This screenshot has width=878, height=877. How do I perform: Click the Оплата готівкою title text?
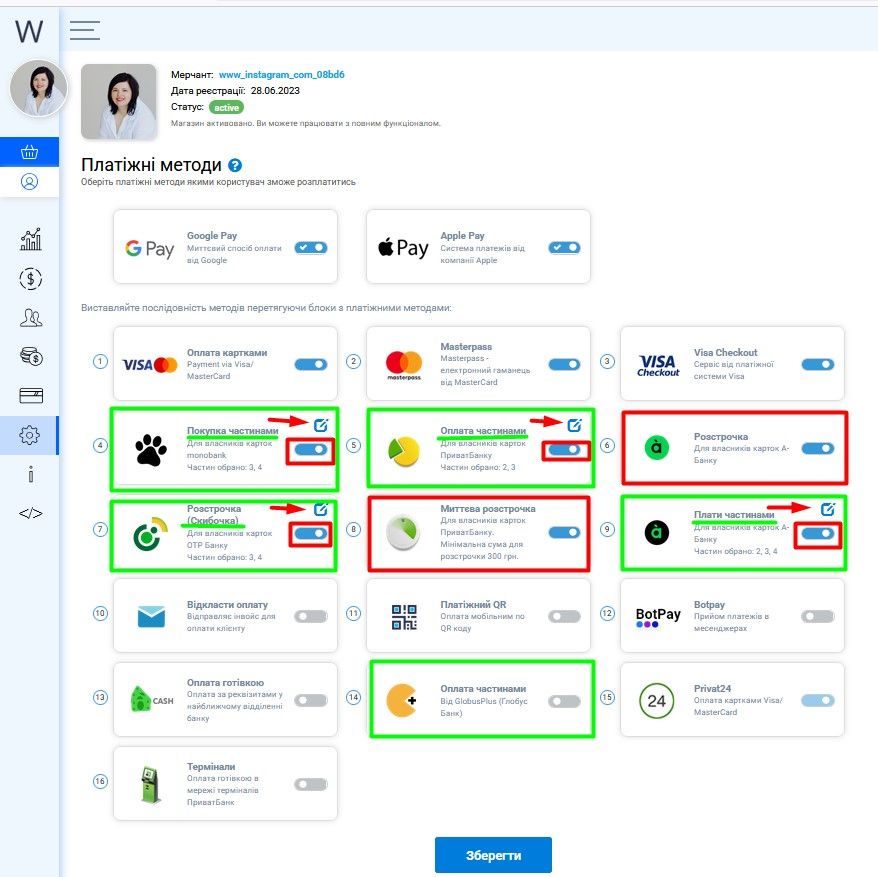(x=225, y=683)
